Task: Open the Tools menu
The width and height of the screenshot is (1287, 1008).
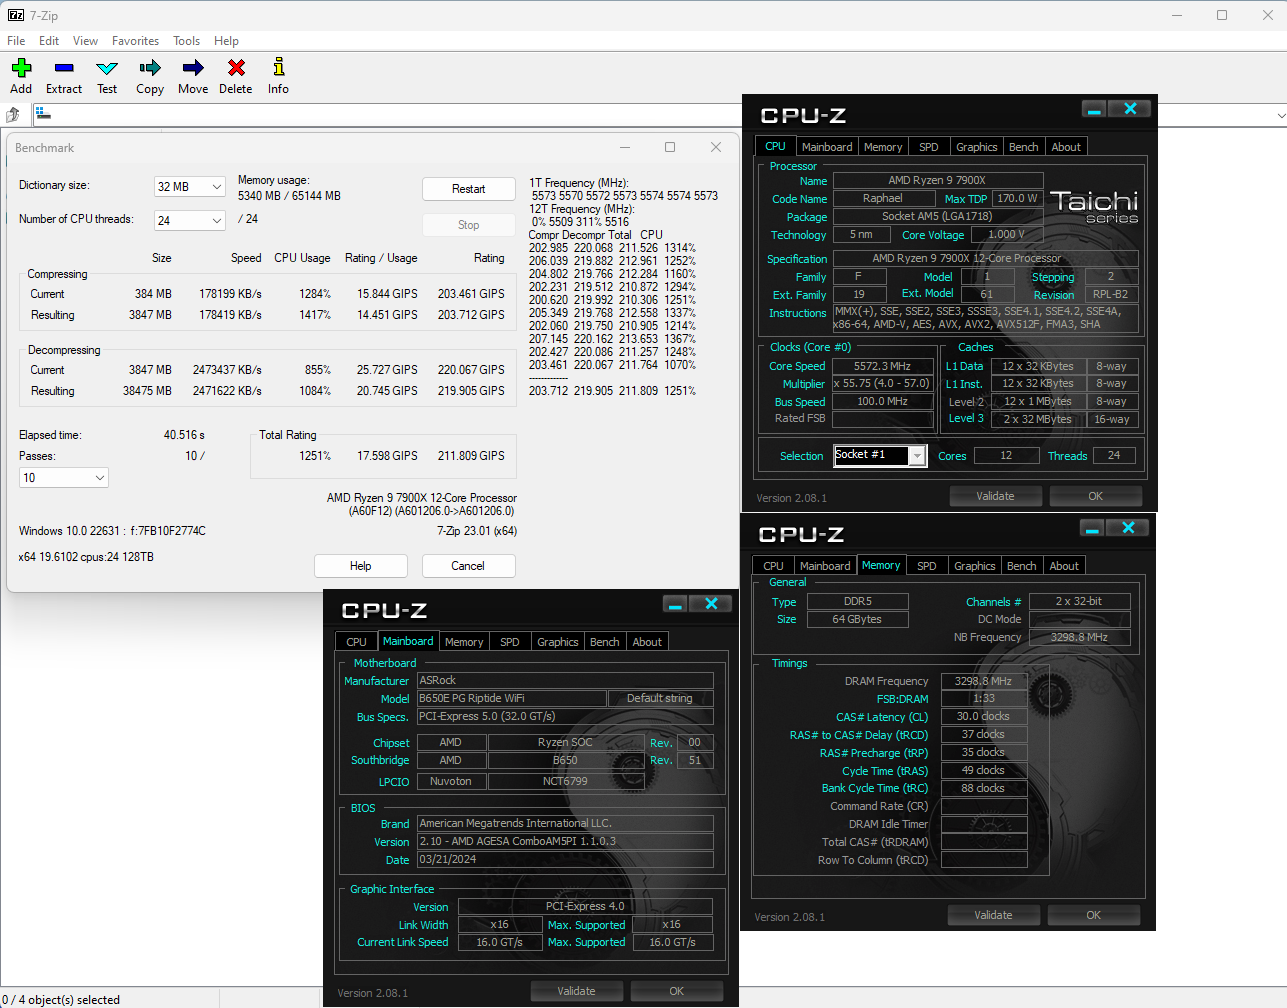Action: tap(186, 41)
